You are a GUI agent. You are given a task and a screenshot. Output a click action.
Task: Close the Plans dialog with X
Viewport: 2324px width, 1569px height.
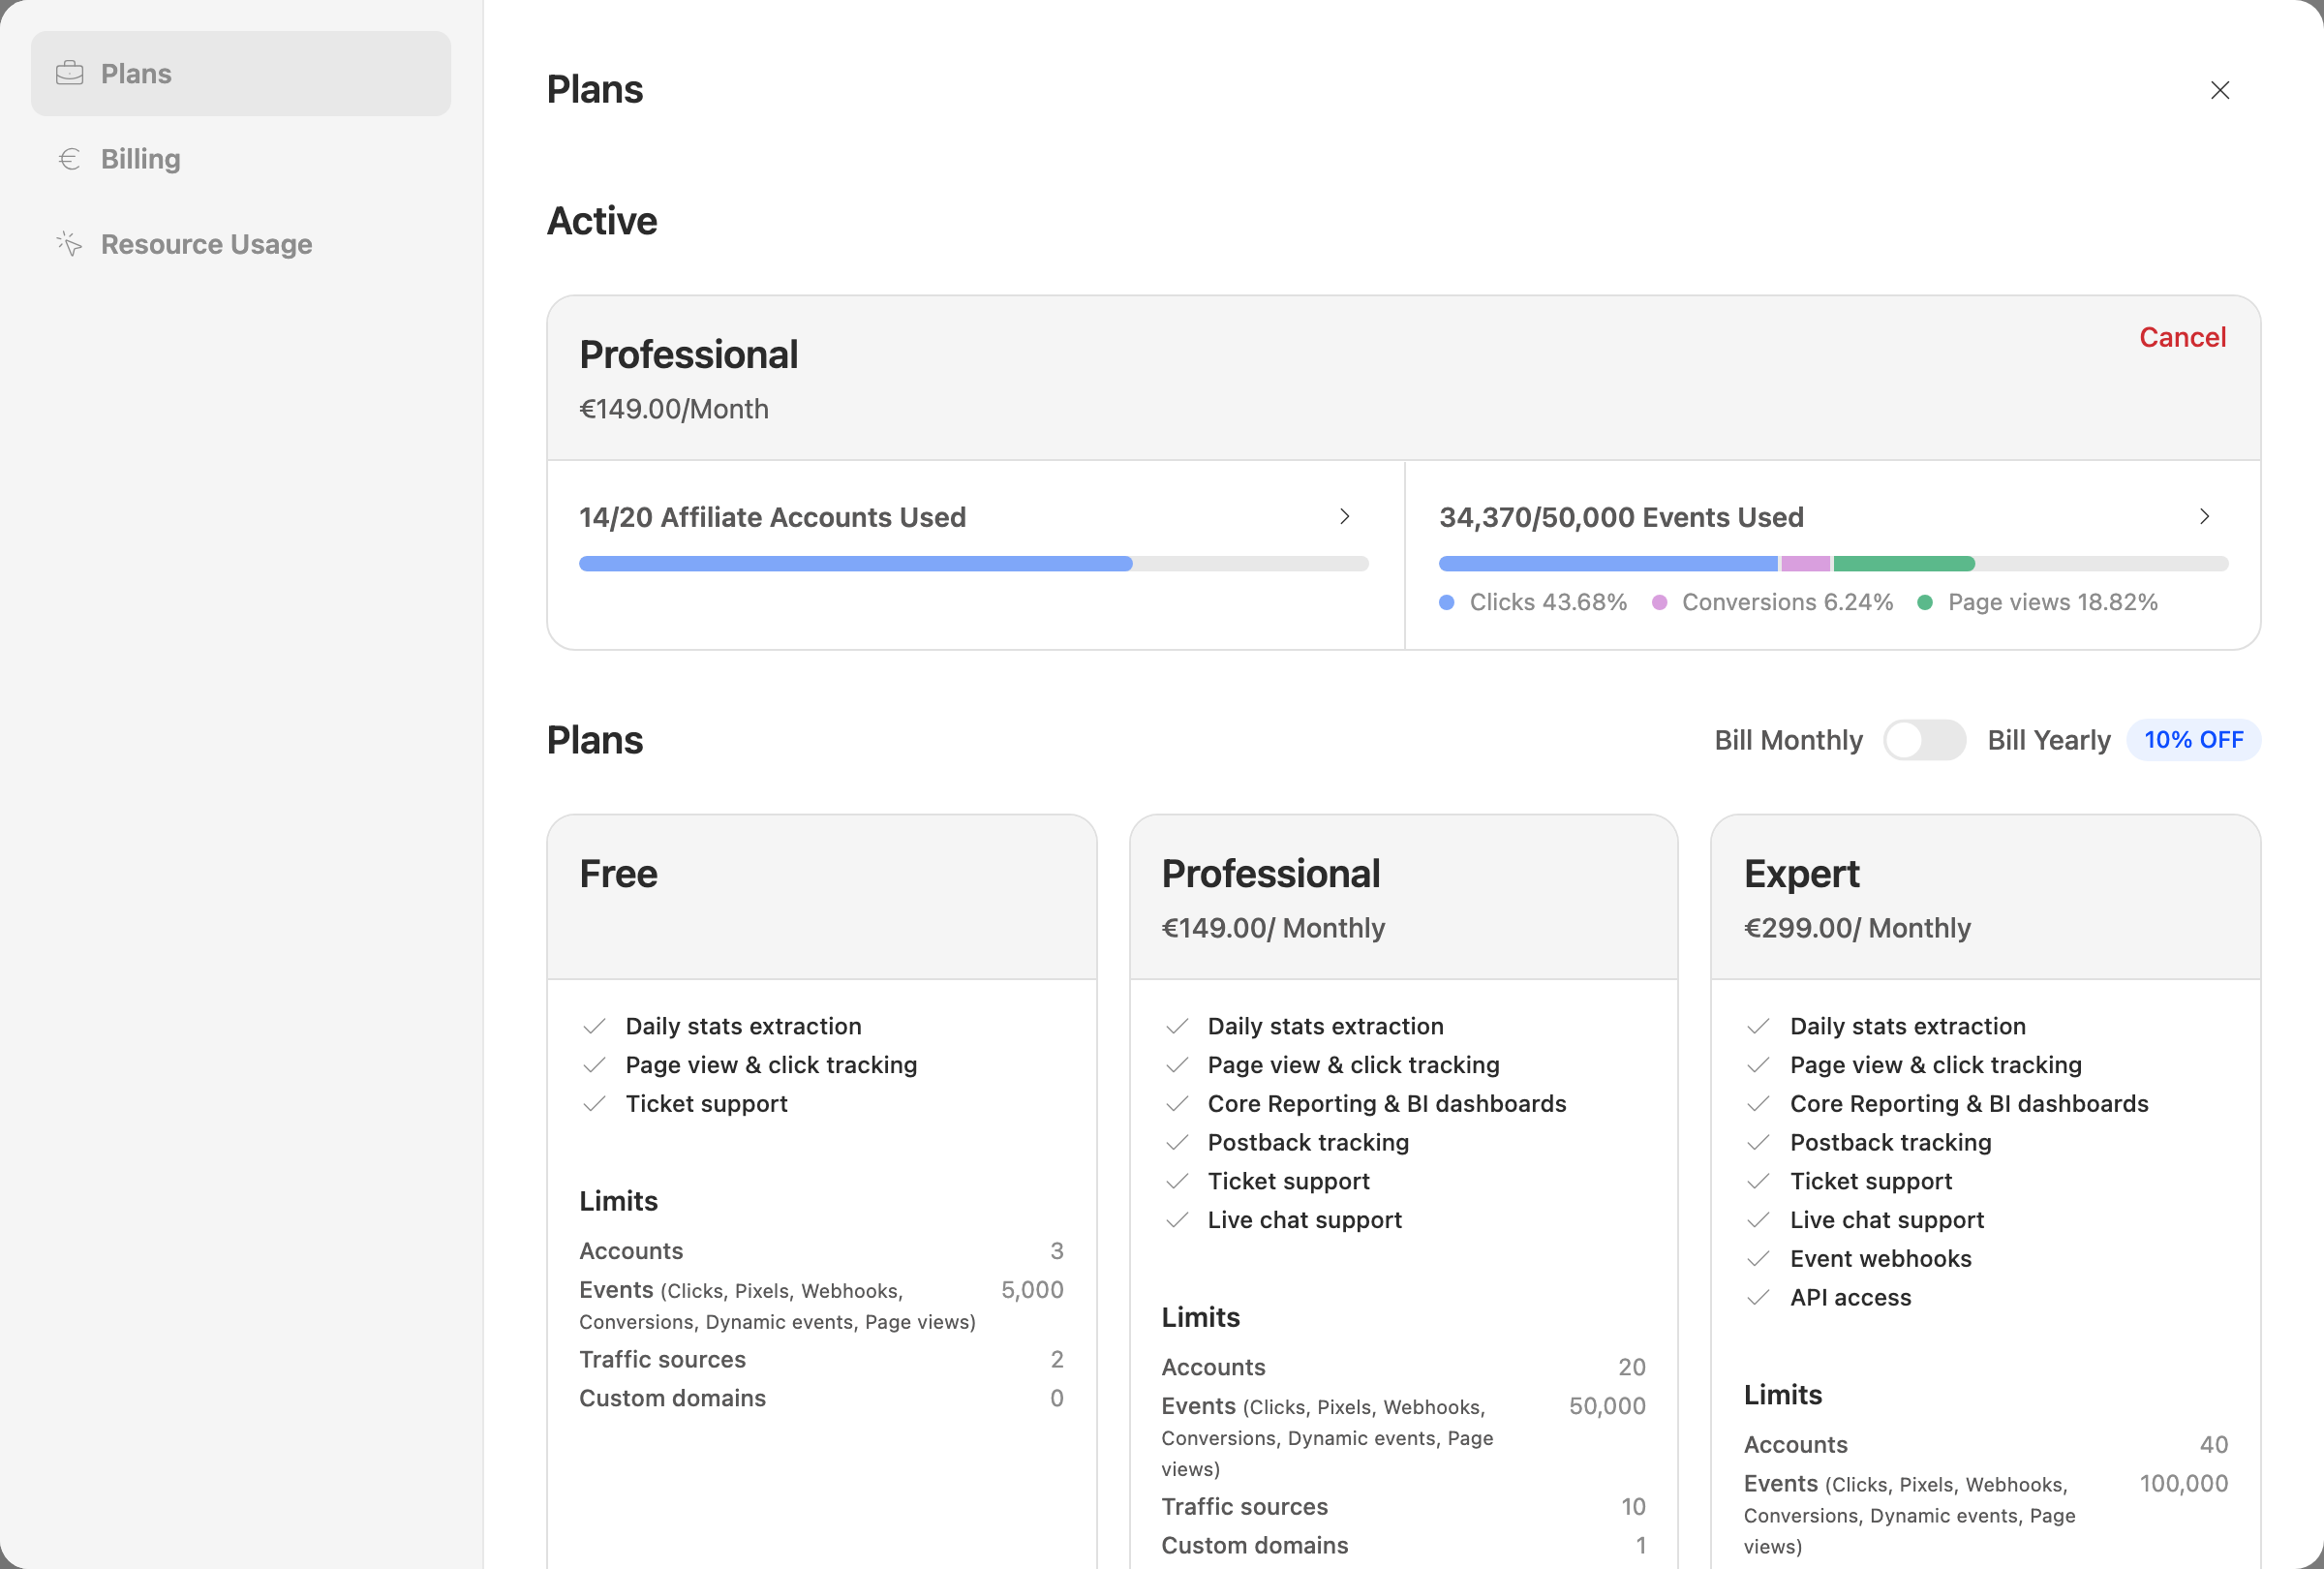click(2219, 90)
